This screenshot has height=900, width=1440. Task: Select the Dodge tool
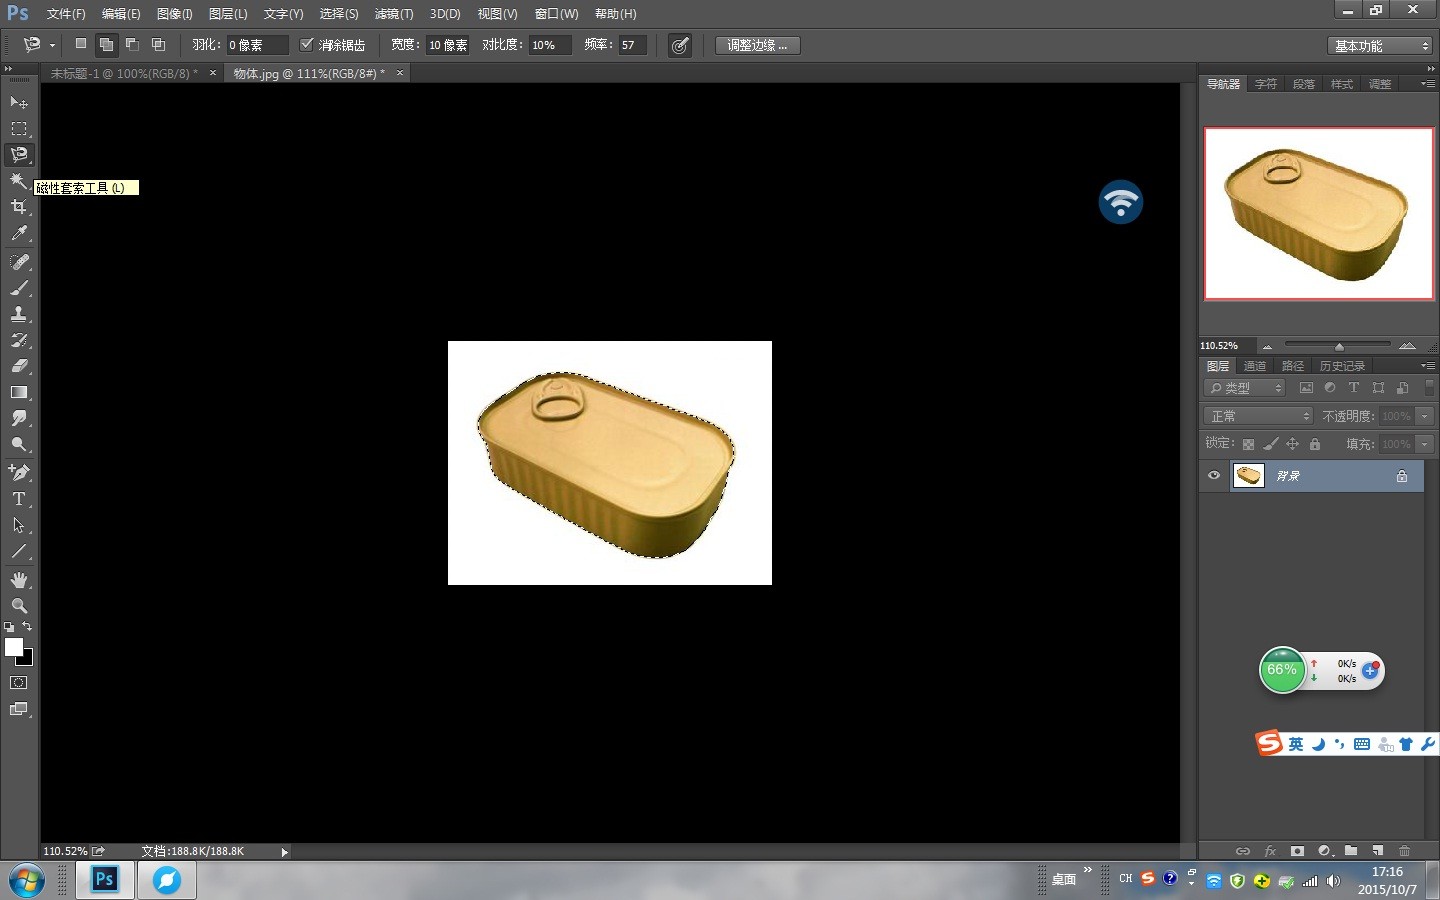(x=19, y=444)
